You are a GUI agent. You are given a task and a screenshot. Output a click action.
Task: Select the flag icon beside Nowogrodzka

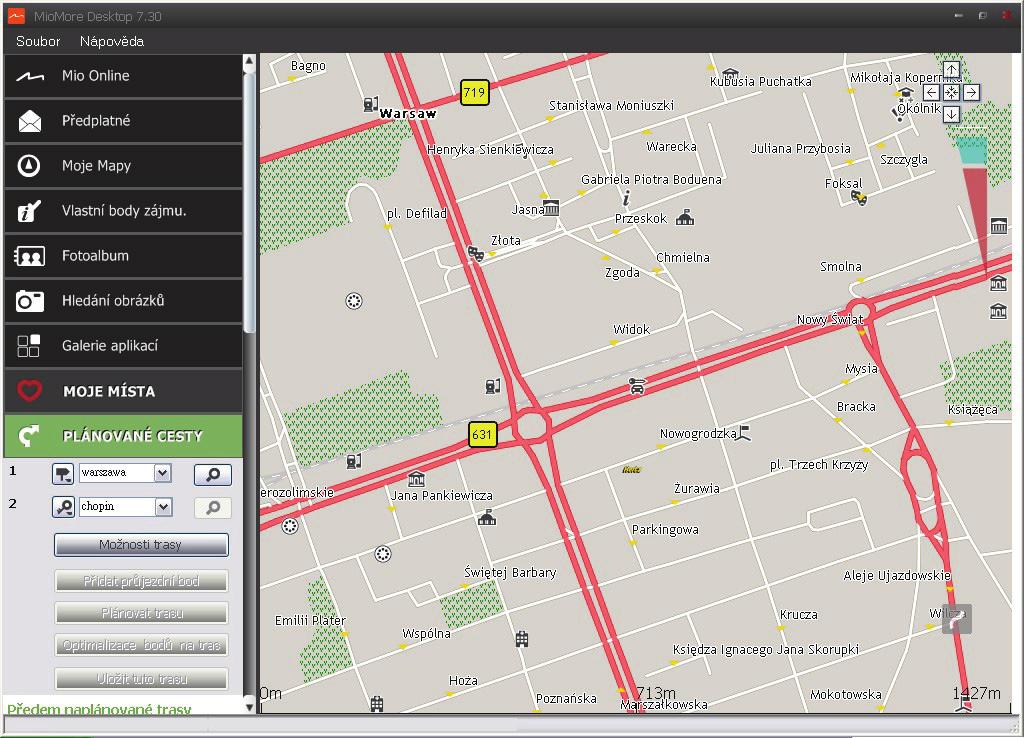click(743, 432)
